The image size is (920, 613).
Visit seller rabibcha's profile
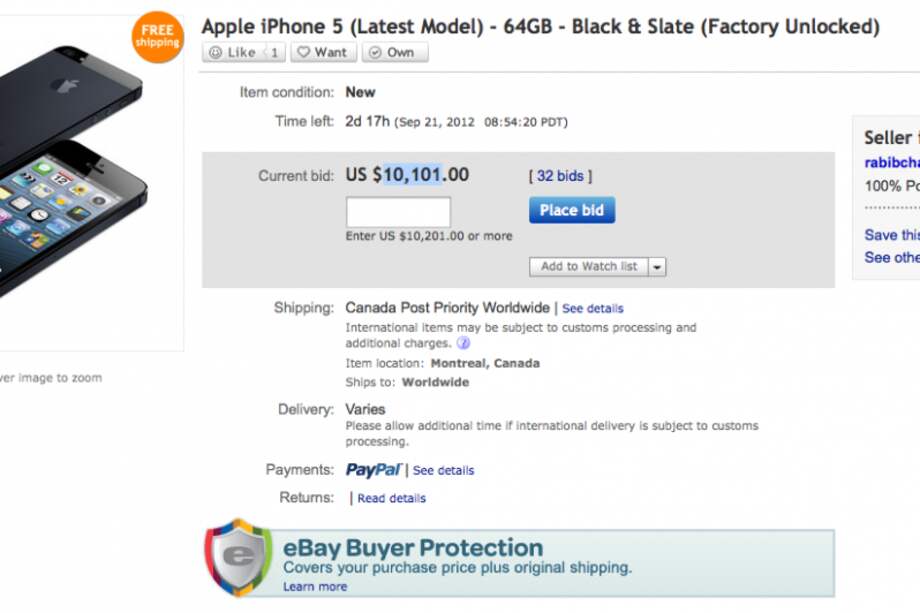(x=888, y=161)
